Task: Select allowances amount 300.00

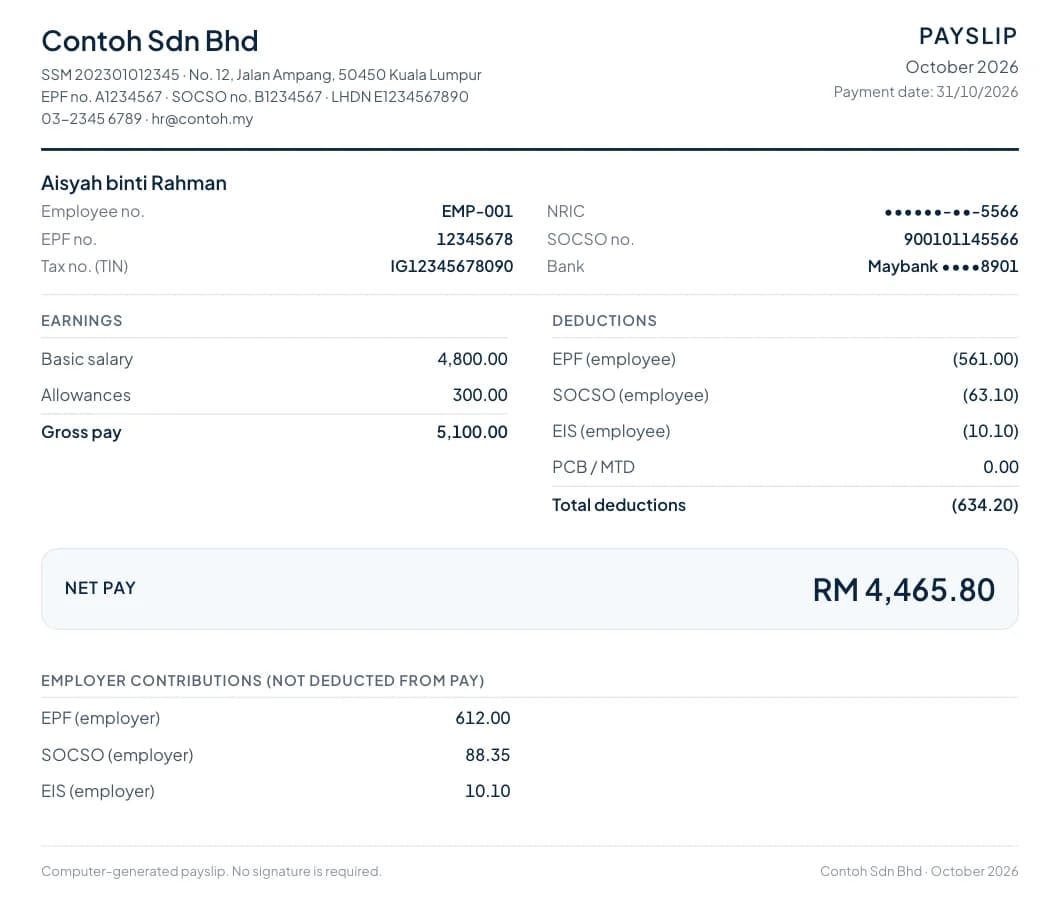Action: tap(480, 395)
